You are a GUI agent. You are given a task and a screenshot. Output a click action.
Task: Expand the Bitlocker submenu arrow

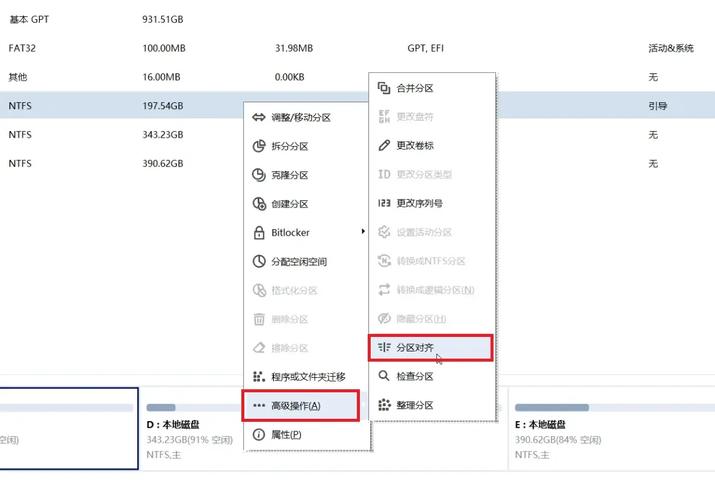[x=363, y=232]
